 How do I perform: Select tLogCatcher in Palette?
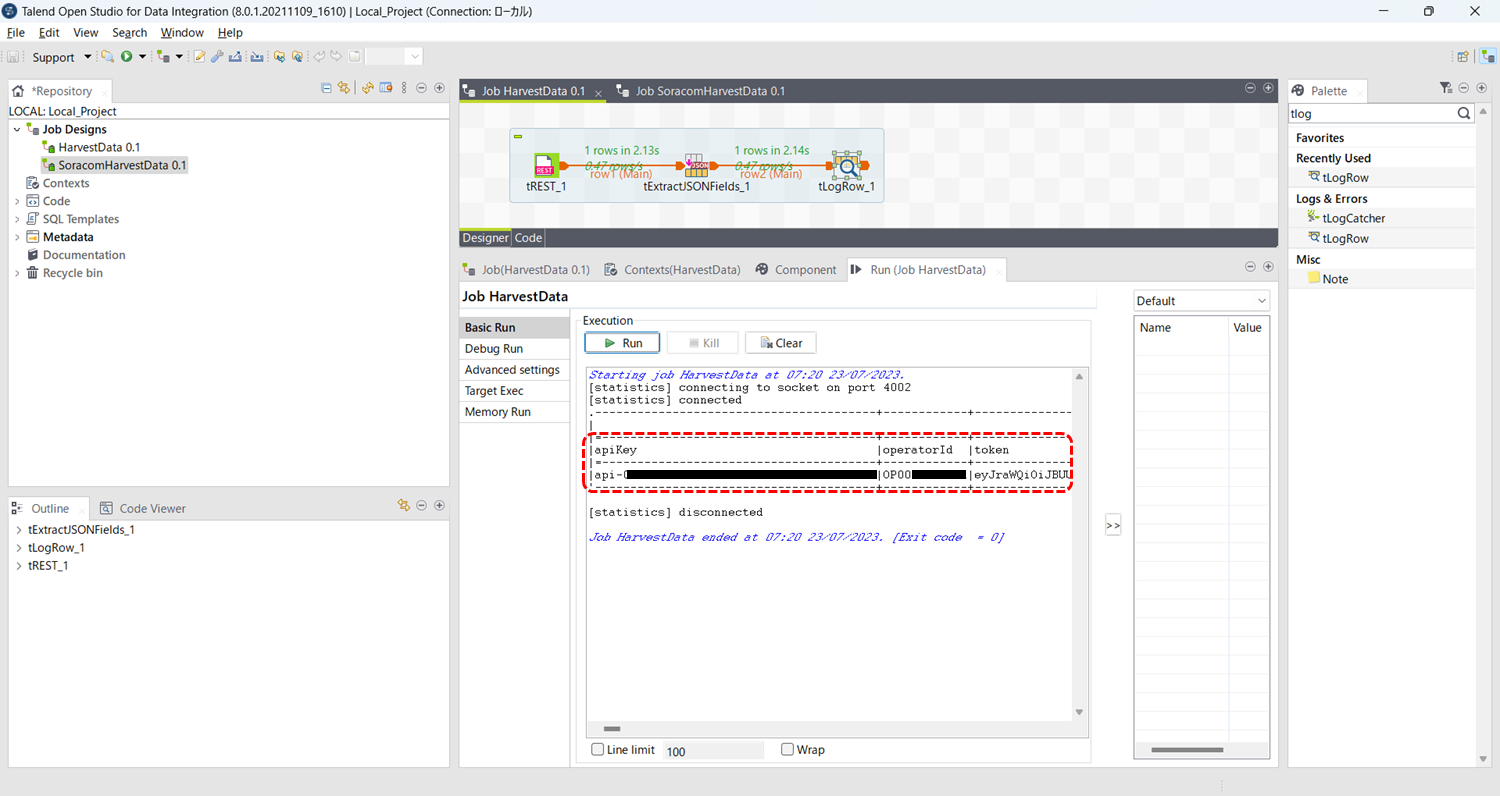click(1353, 218)
